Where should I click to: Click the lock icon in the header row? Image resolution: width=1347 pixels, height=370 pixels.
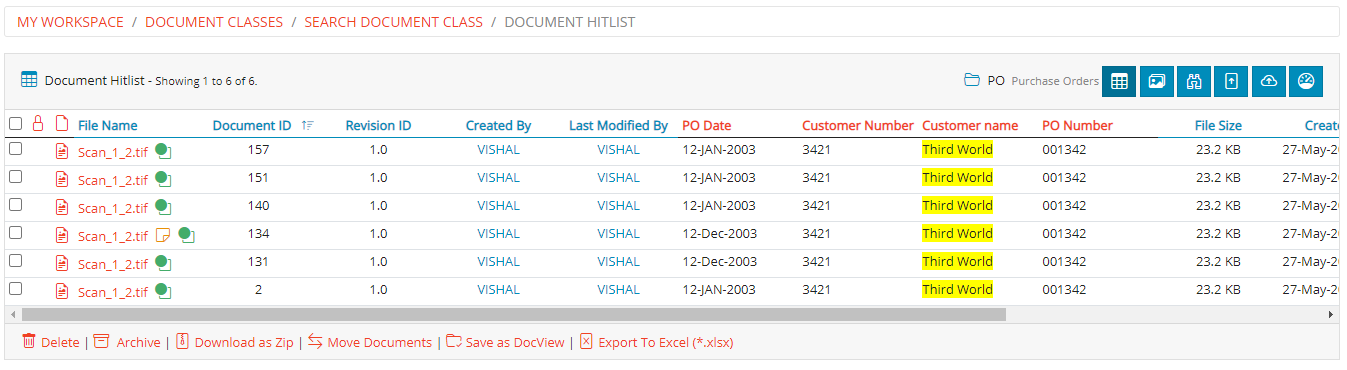pyautogui.click(x=38, y=124)
